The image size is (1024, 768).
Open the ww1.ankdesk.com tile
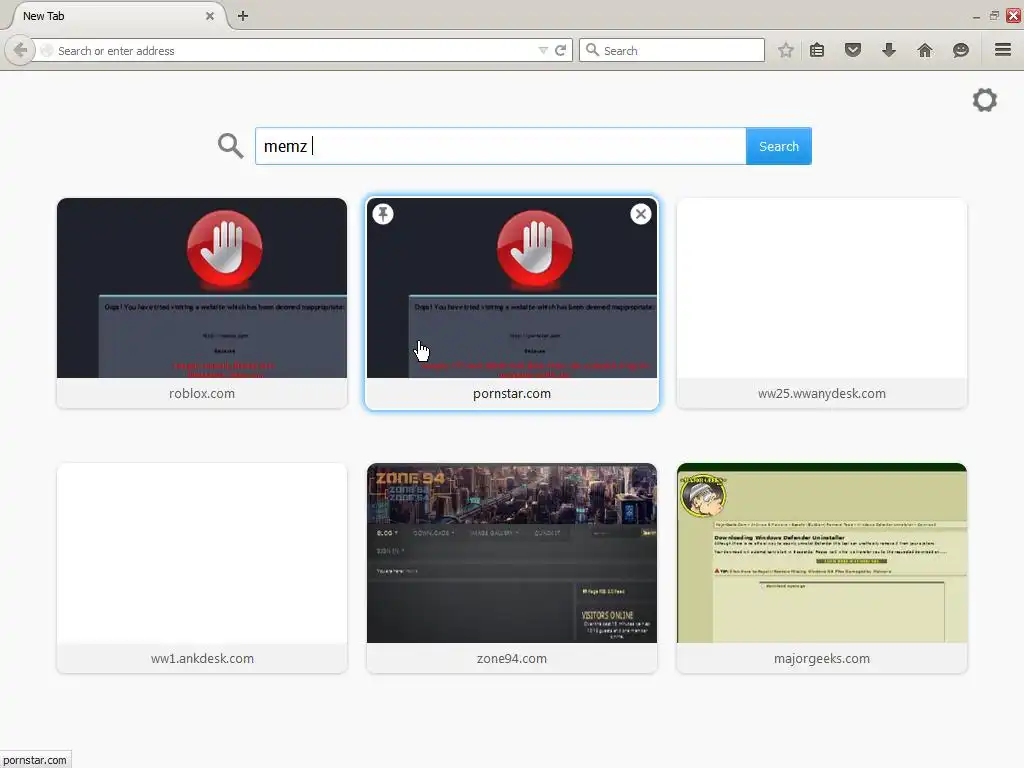pos(202,568)
